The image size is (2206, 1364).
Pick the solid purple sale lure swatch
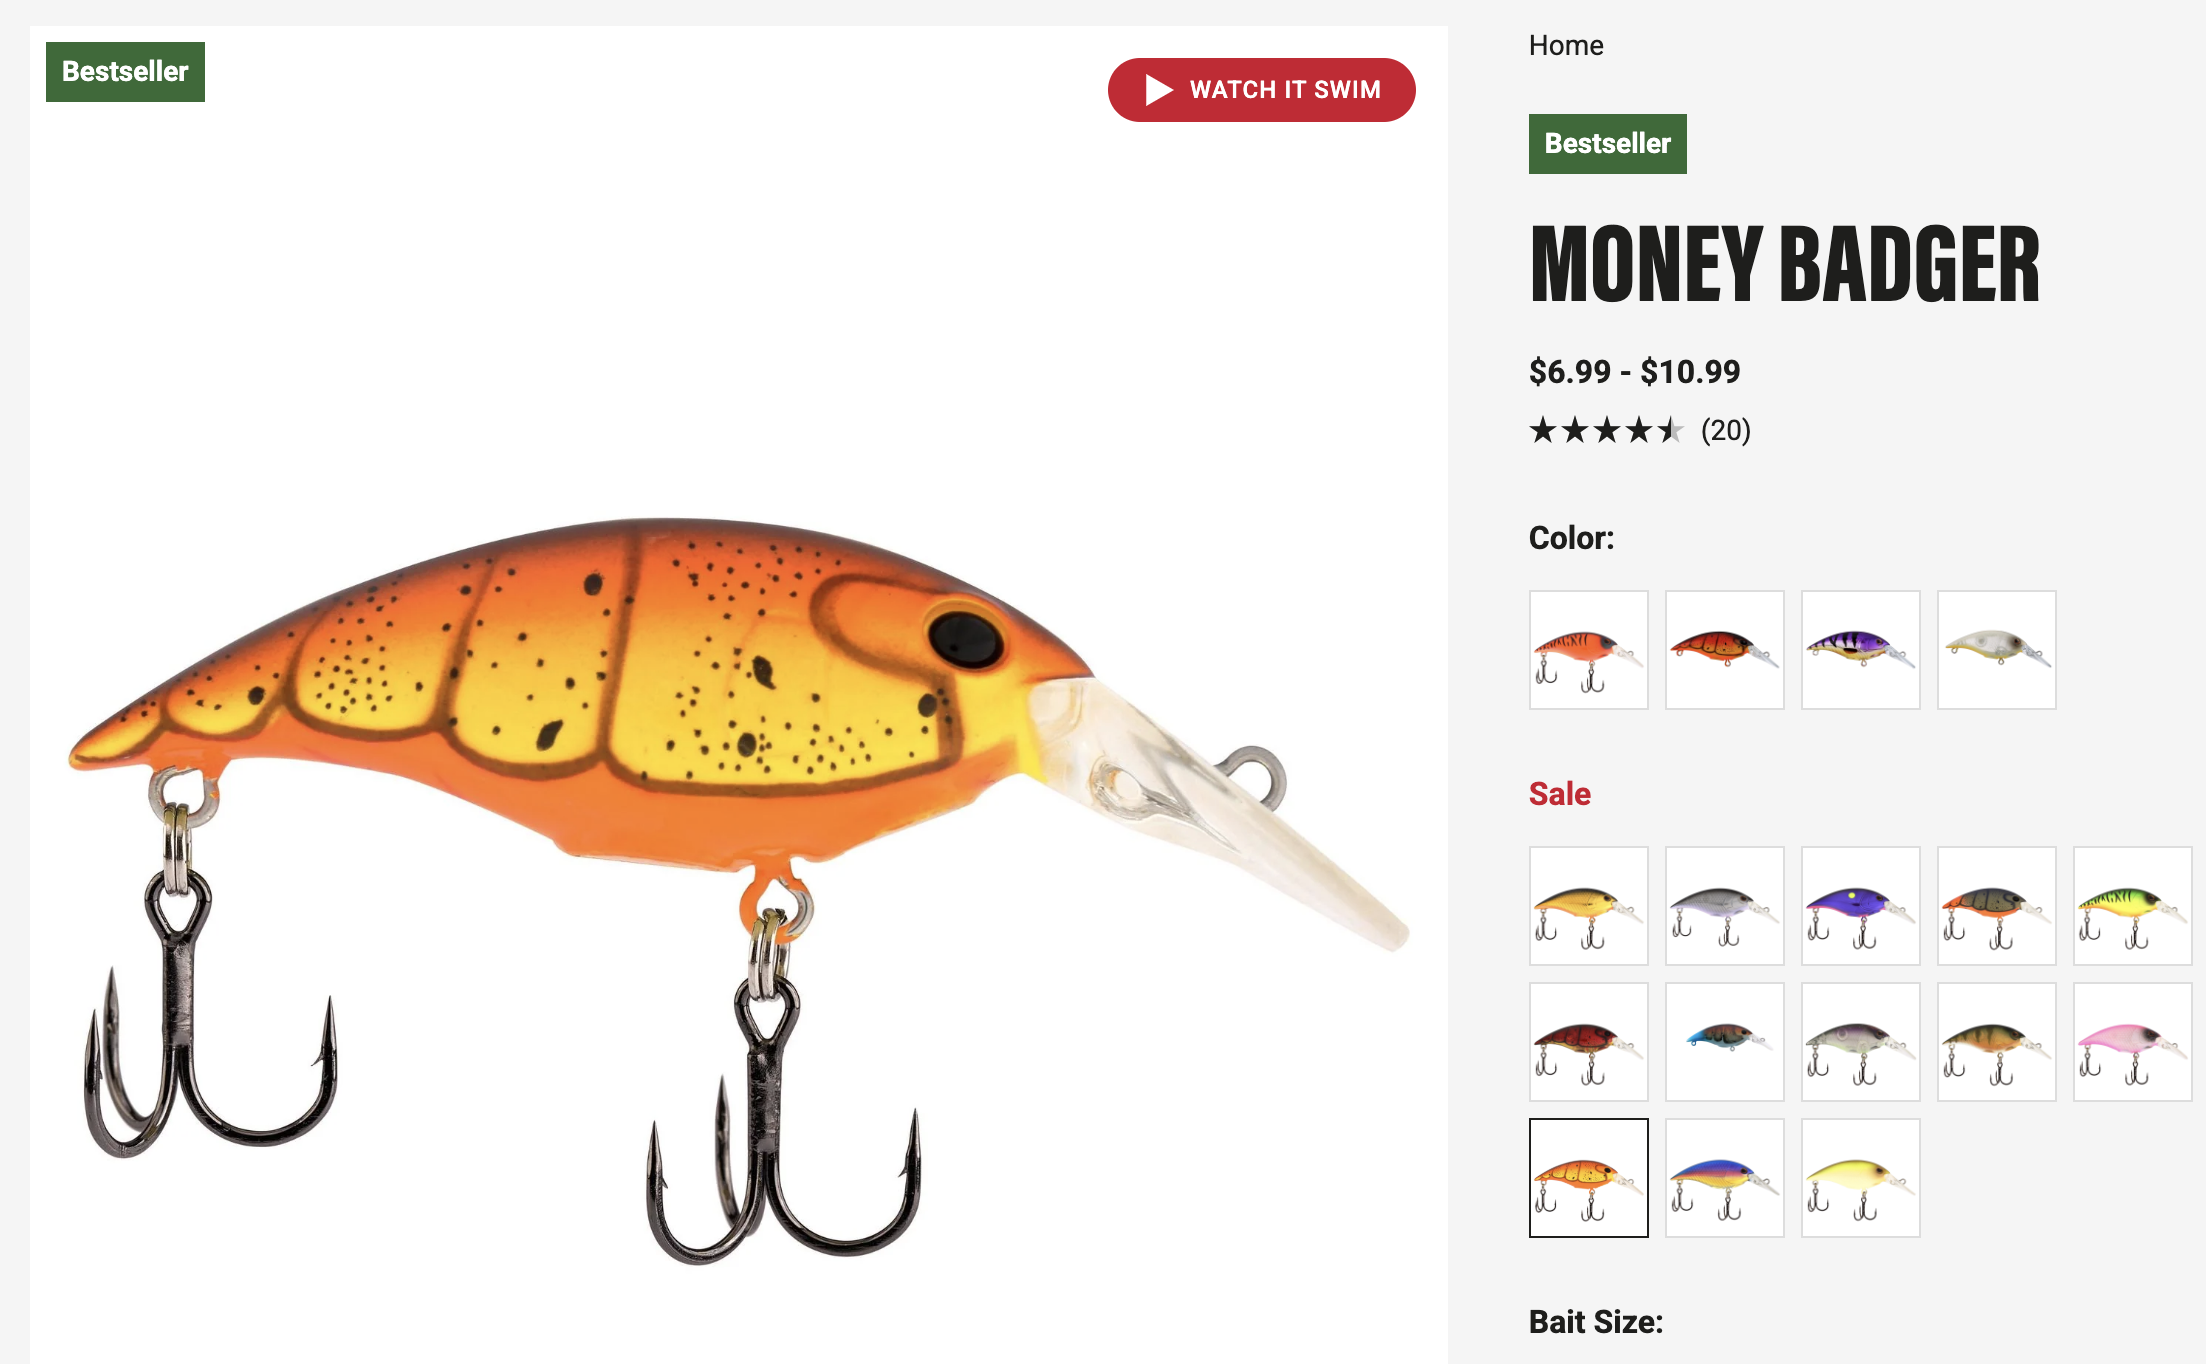[1860, 906]
